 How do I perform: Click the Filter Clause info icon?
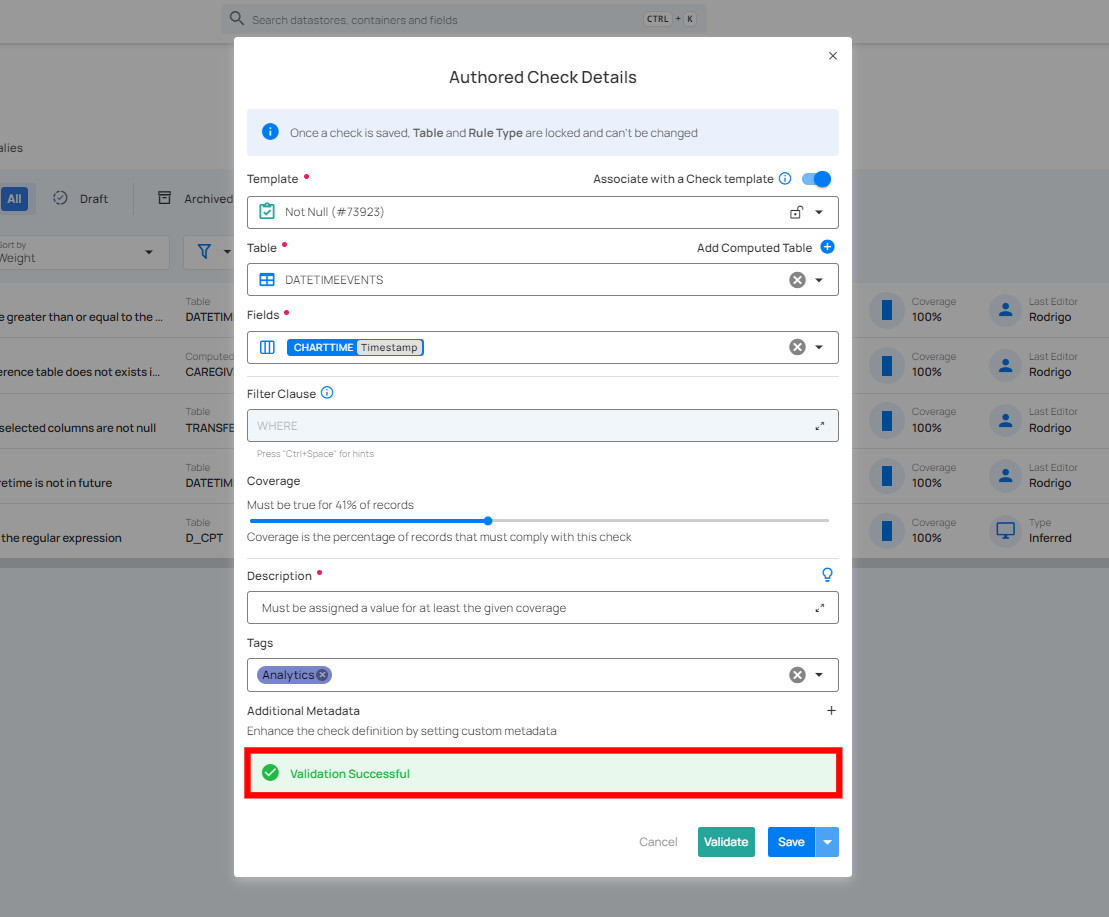(327, 392)
